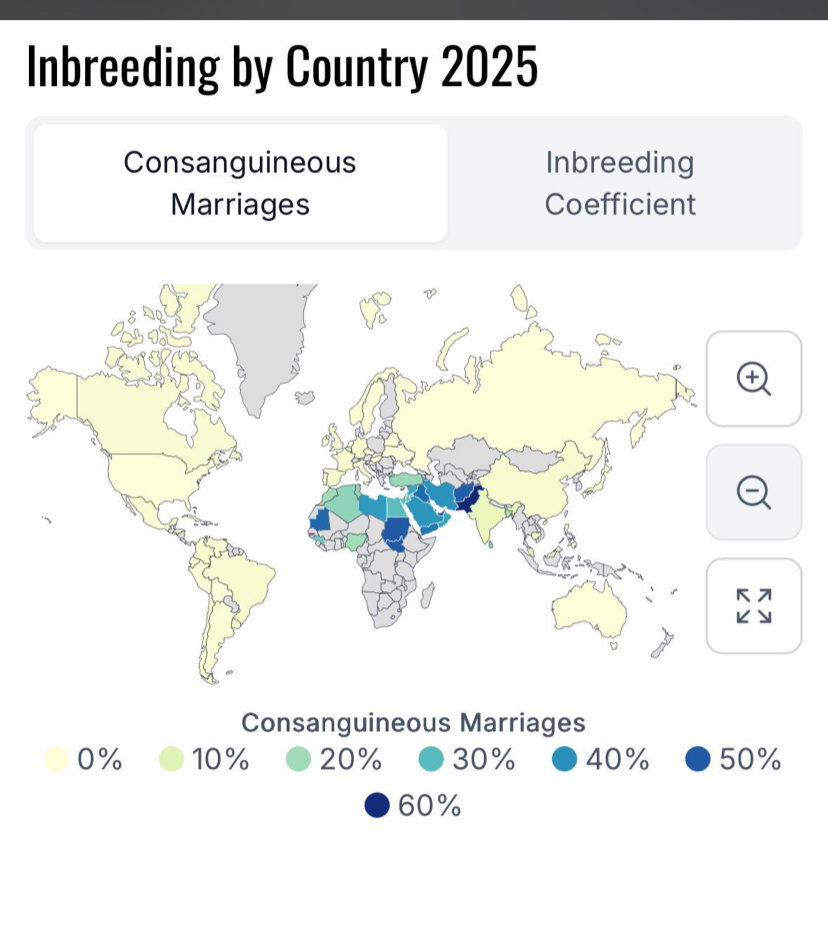Click the 0% legend swatch

point(57,759)
